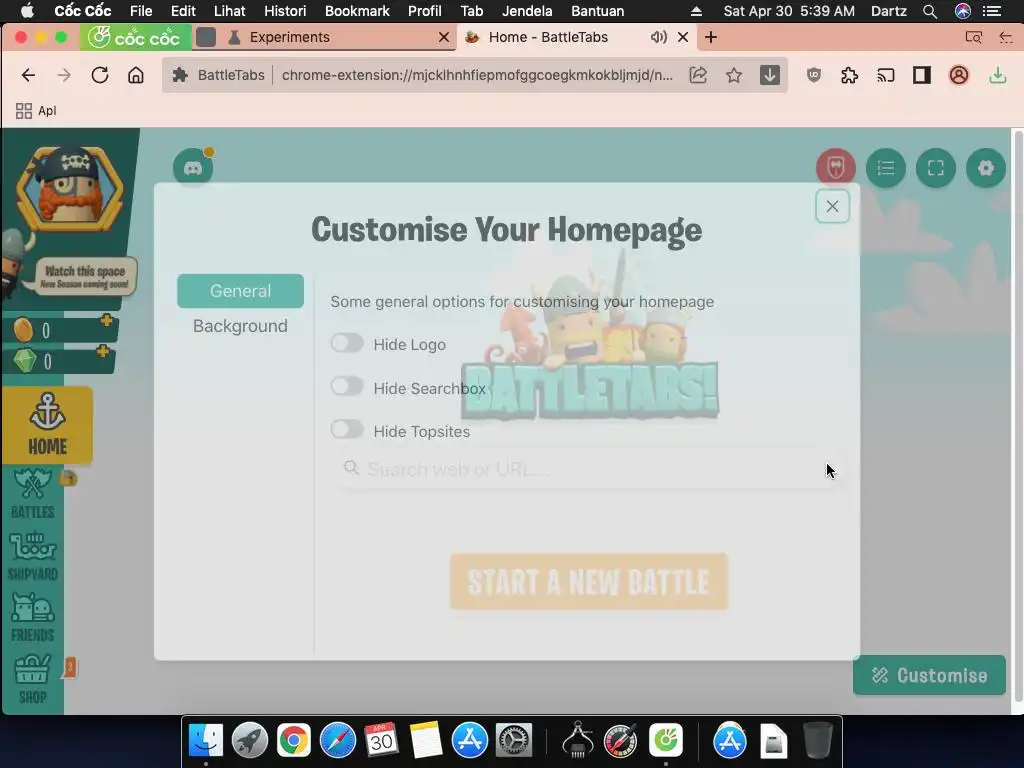Open the Bookmark menu
This screenshot has width=1024, height=768.
pyautogui.click(x=357, y=11)
